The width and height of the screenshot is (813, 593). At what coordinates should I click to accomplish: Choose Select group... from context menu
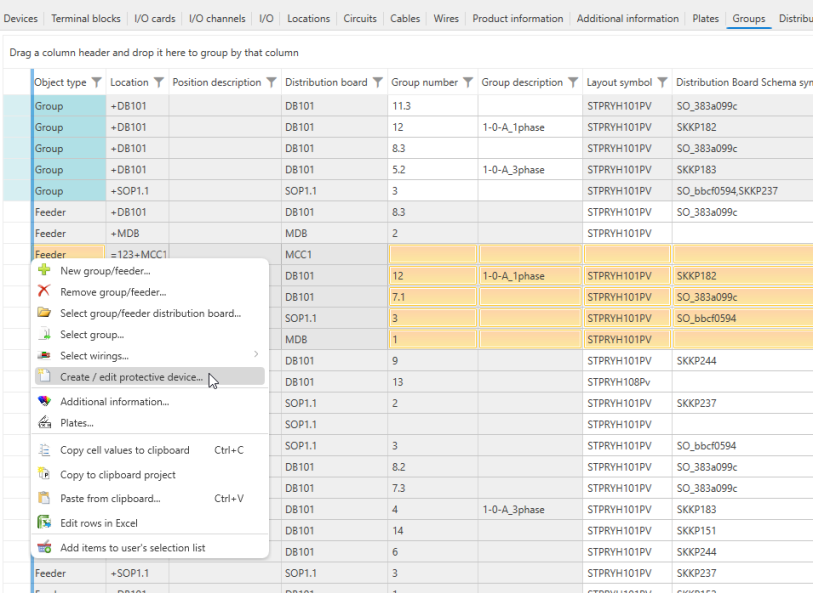[92, 335]
